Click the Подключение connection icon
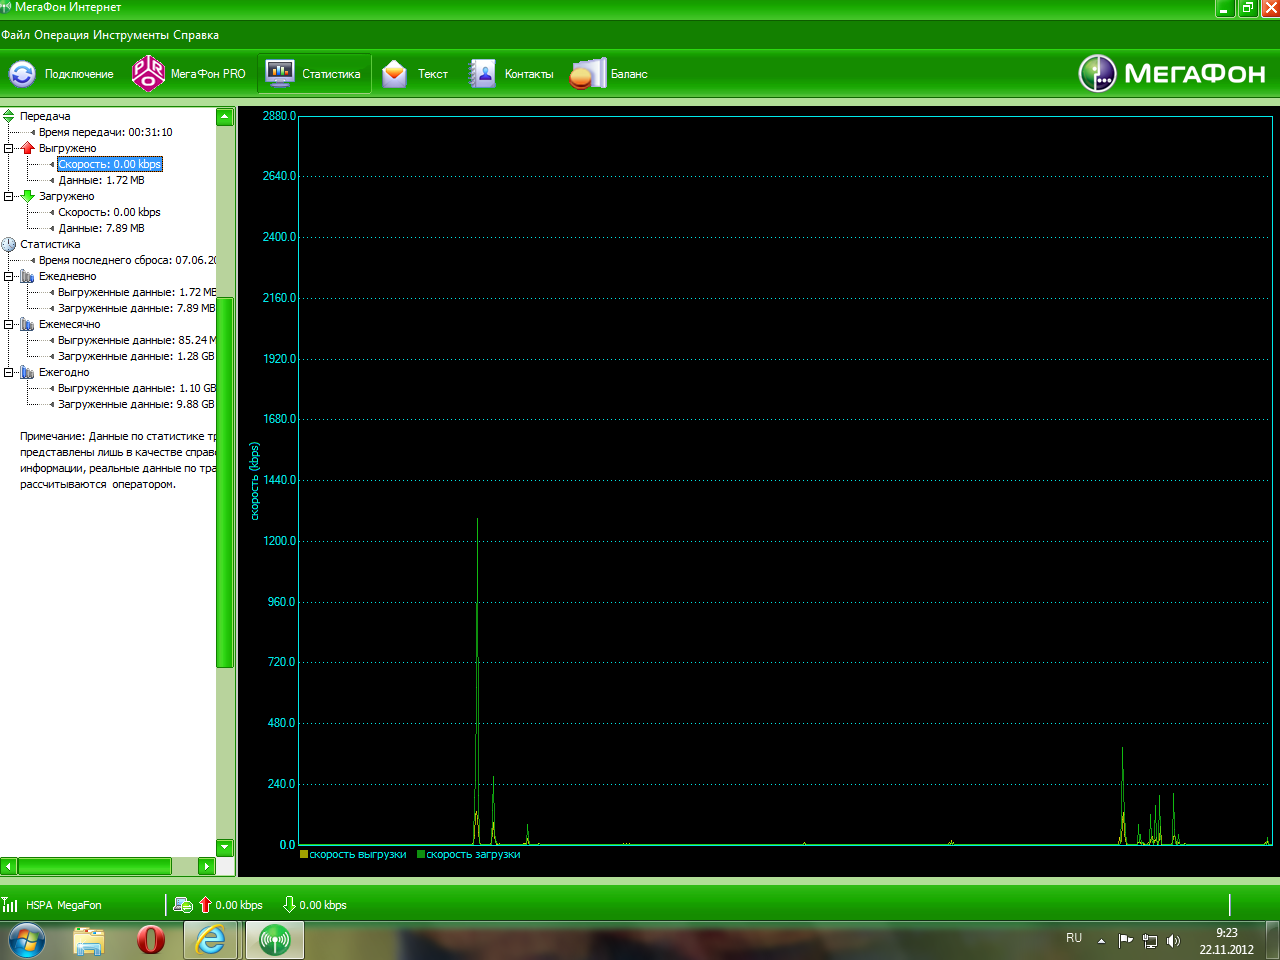 [22, 74]
